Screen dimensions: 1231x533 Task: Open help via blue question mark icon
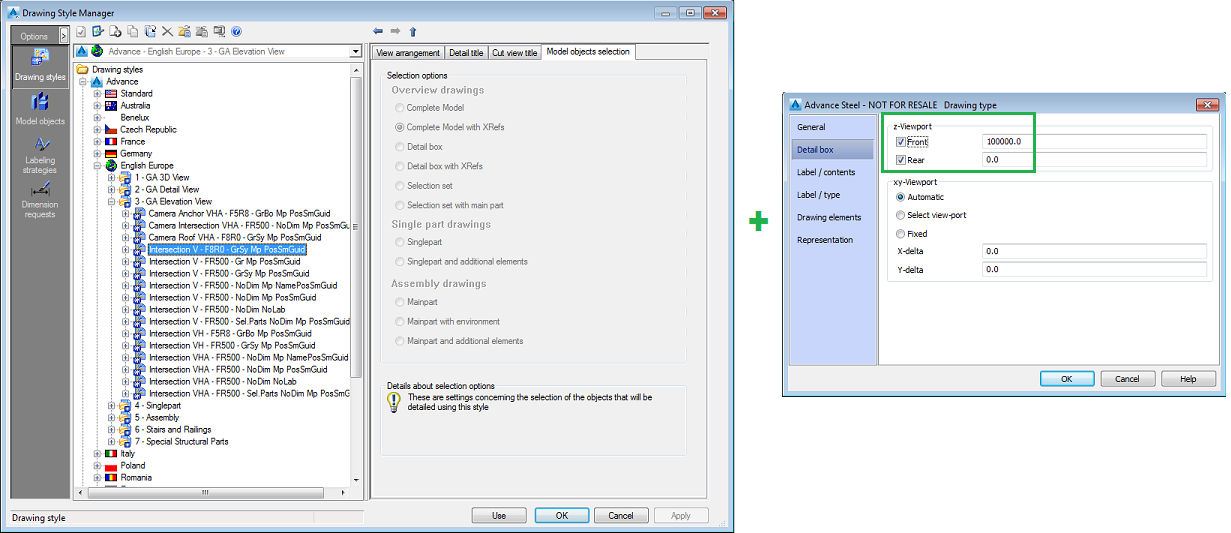coord(237,32)
